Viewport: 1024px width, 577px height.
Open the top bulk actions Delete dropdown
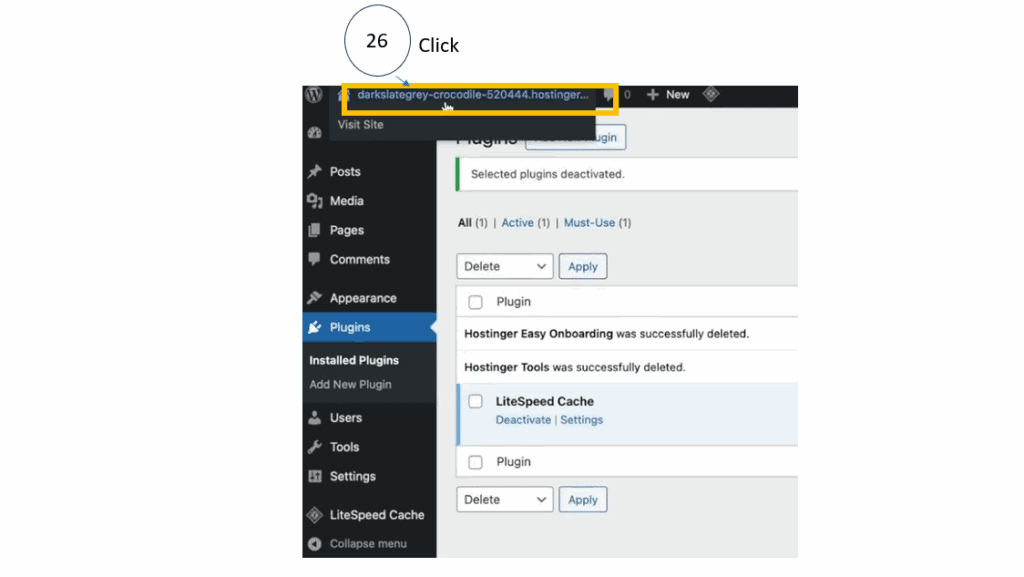coord(505,267)
